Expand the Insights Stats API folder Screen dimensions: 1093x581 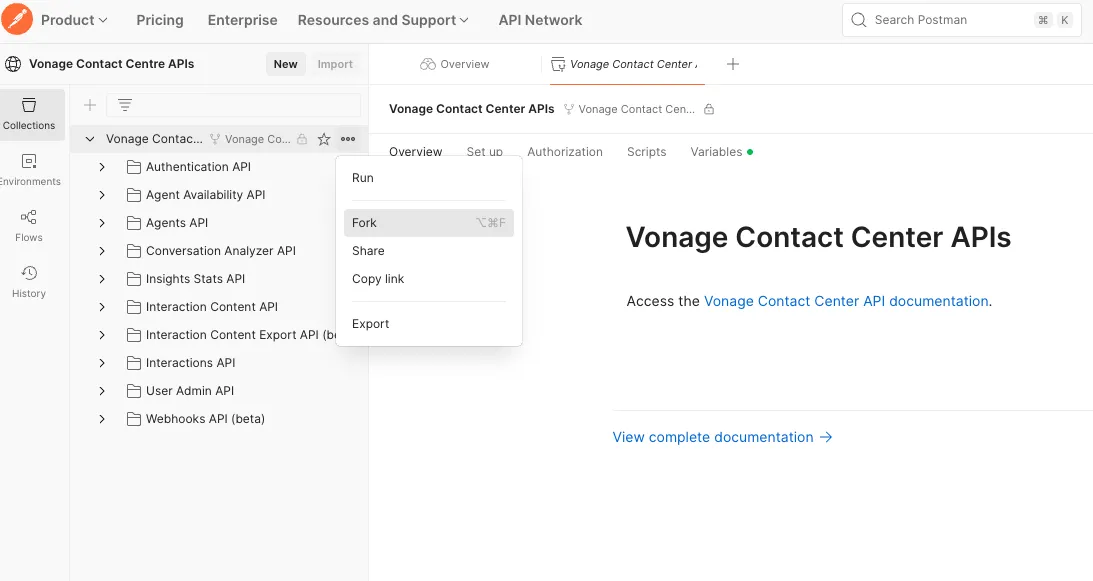102,279
